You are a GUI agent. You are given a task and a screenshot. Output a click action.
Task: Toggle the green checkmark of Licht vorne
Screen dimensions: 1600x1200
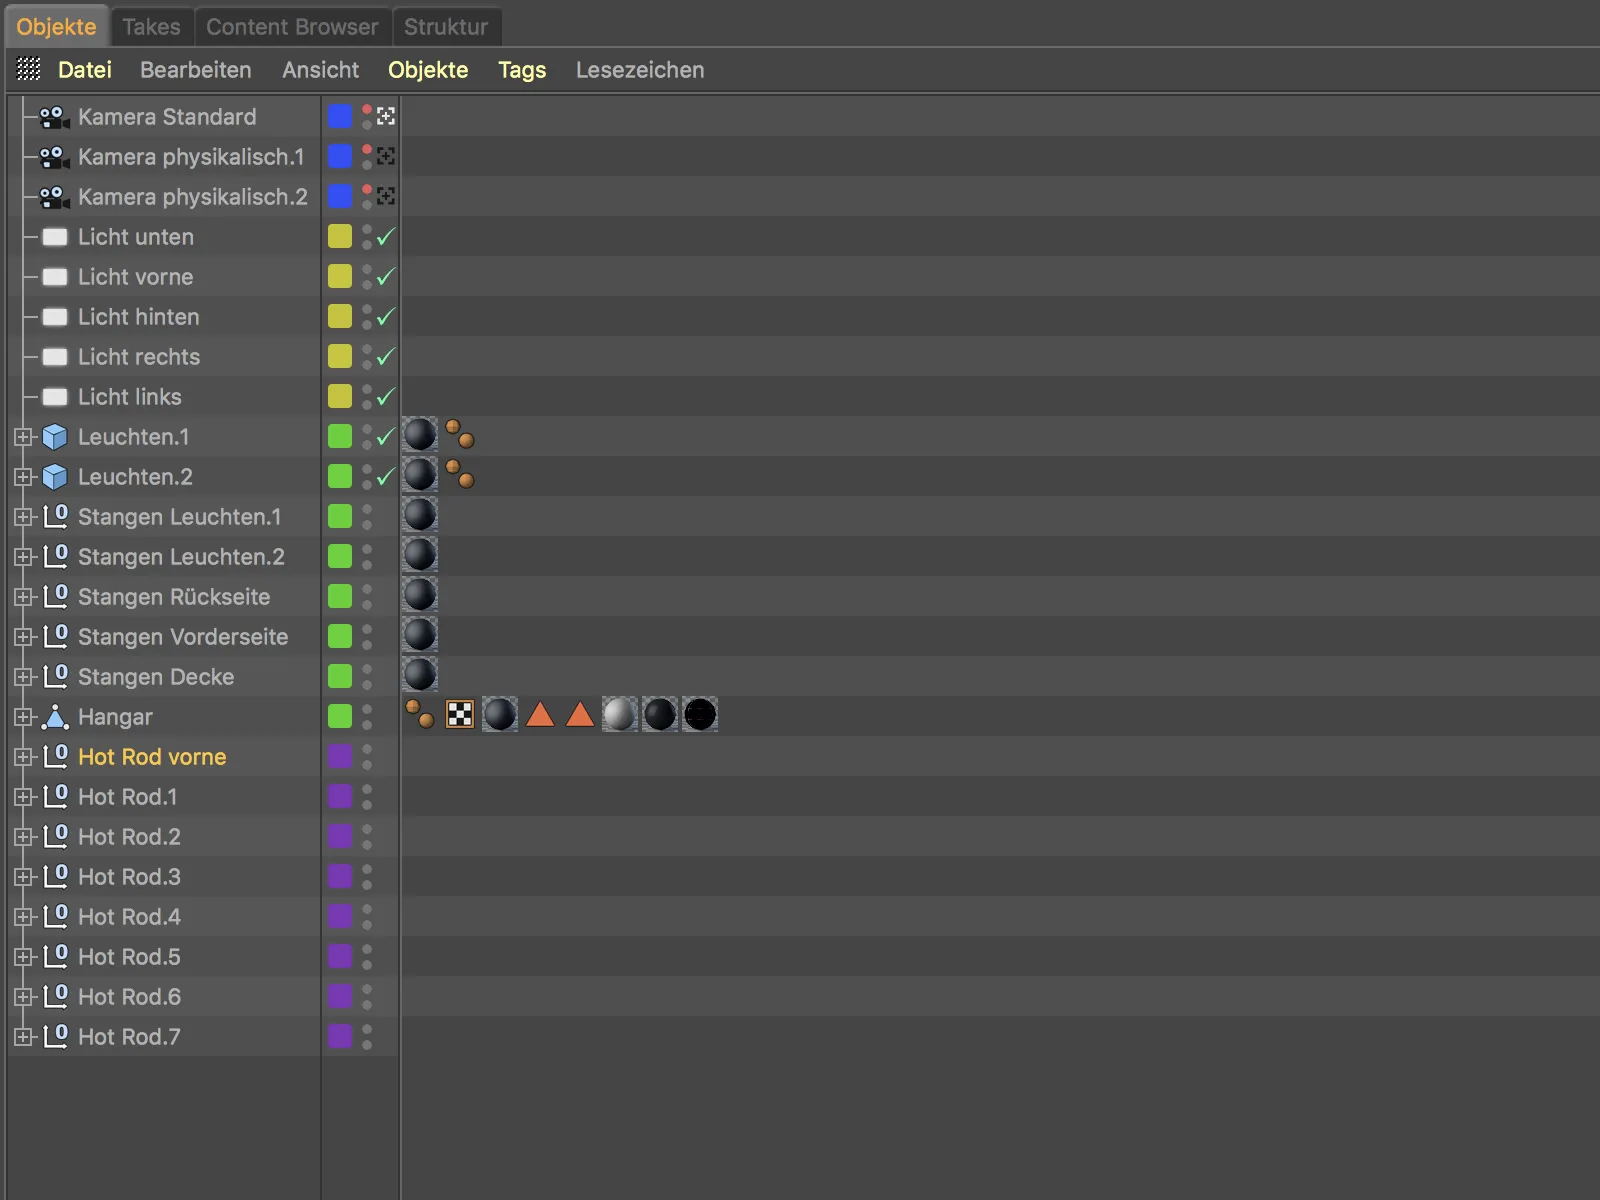(x=386, y=277)
